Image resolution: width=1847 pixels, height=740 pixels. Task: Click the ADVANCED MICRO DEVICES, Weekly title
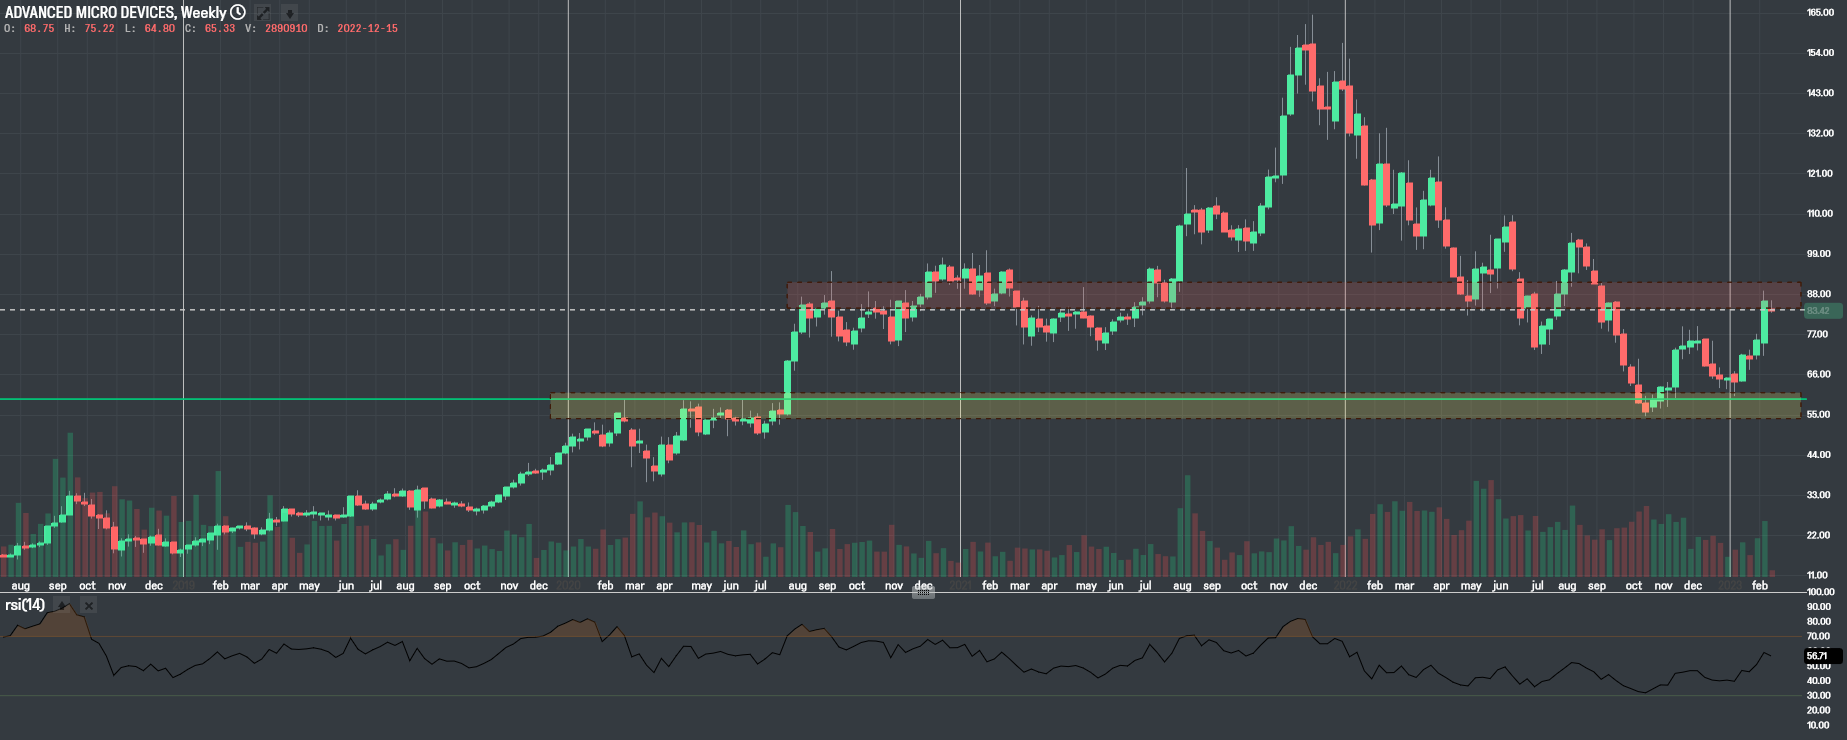click(x=115, y=12)
